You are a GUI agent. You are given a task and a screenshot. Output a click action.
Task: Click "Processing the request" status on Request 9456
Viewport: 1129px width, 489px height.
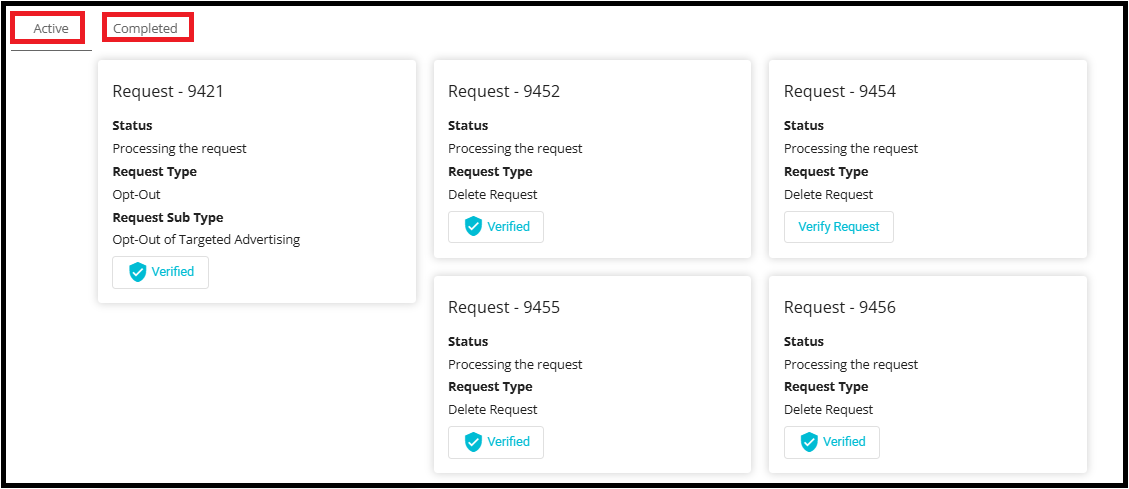pos(851,365)
